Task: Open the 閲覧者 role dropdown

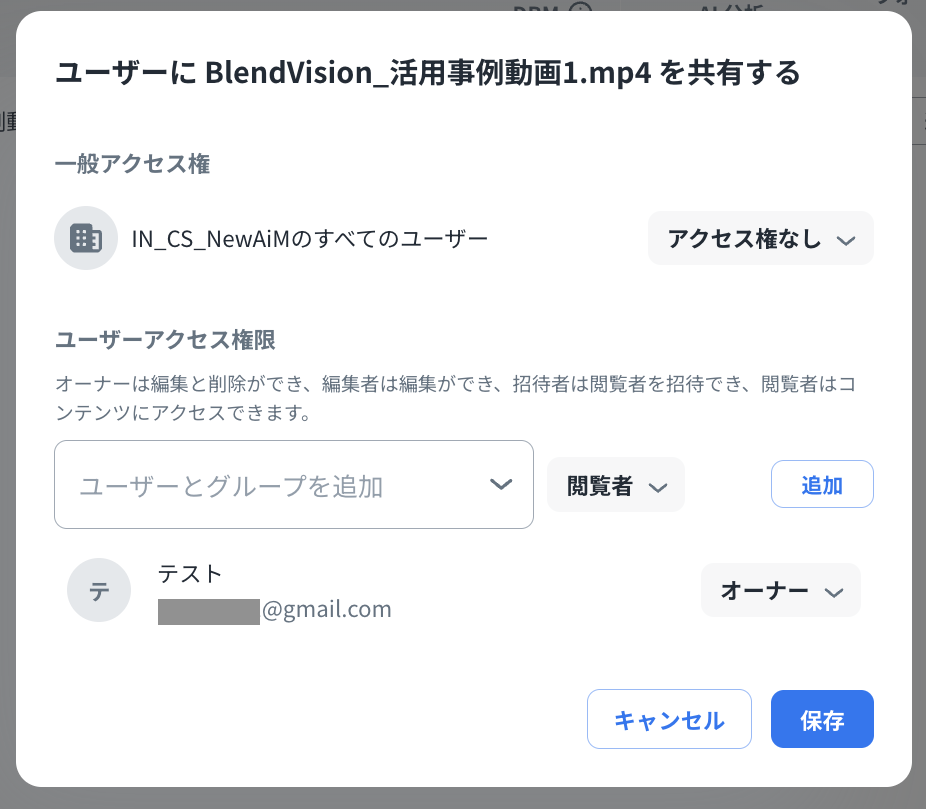Action: tap(615, 485)
